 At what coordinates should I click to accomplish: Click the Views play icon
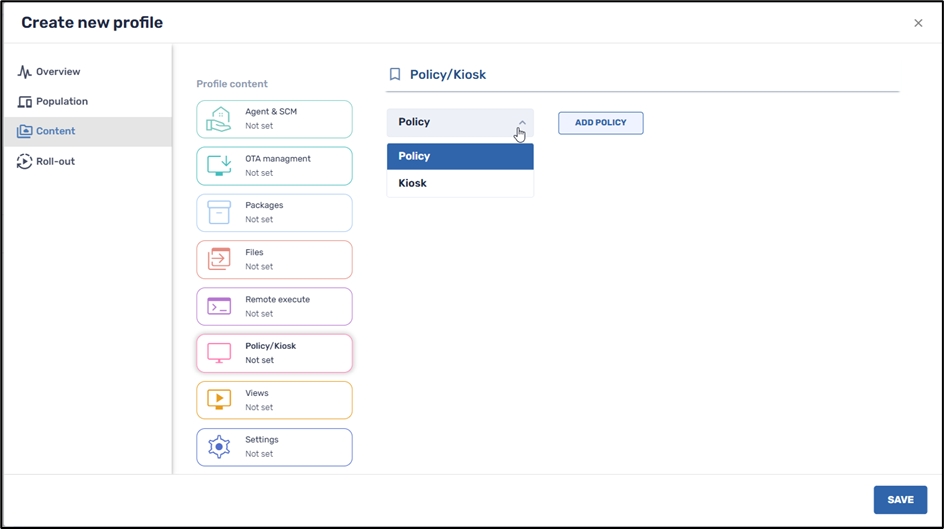(218, 400)
